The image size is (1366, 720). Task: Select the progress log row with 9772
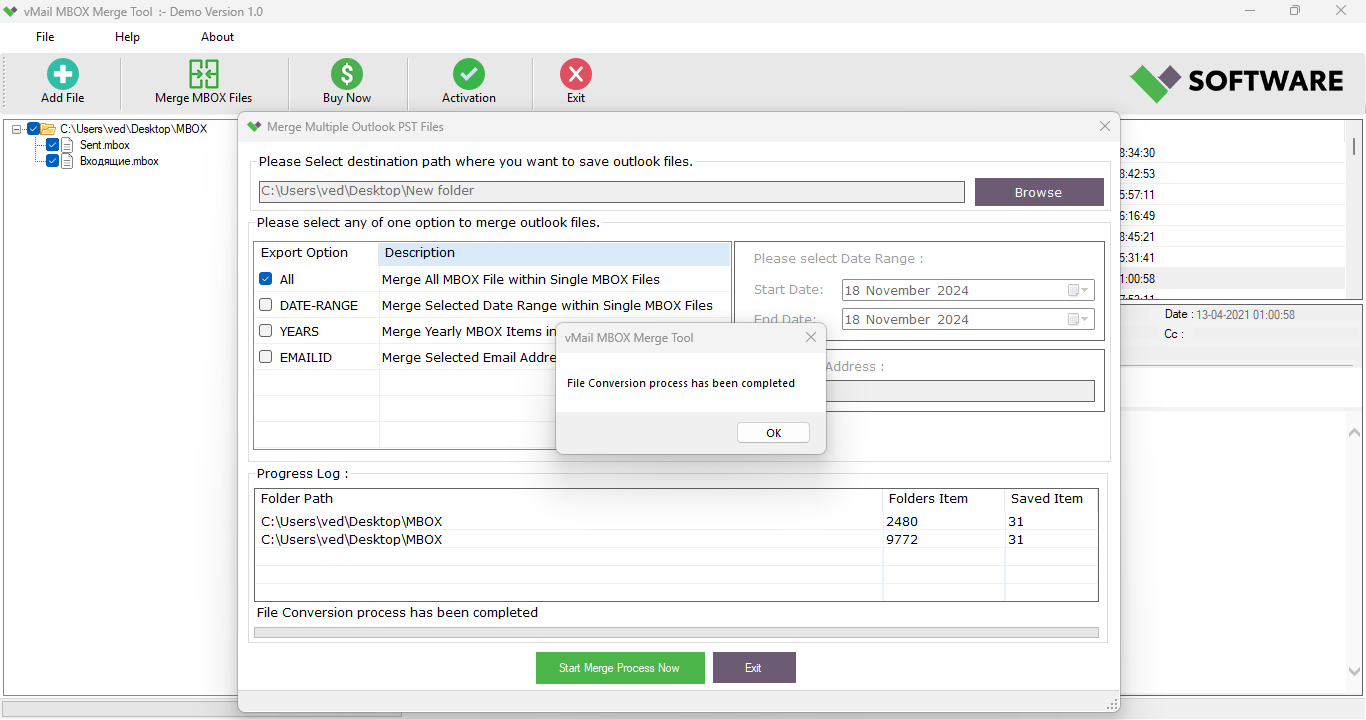click(x=676, y=539)
